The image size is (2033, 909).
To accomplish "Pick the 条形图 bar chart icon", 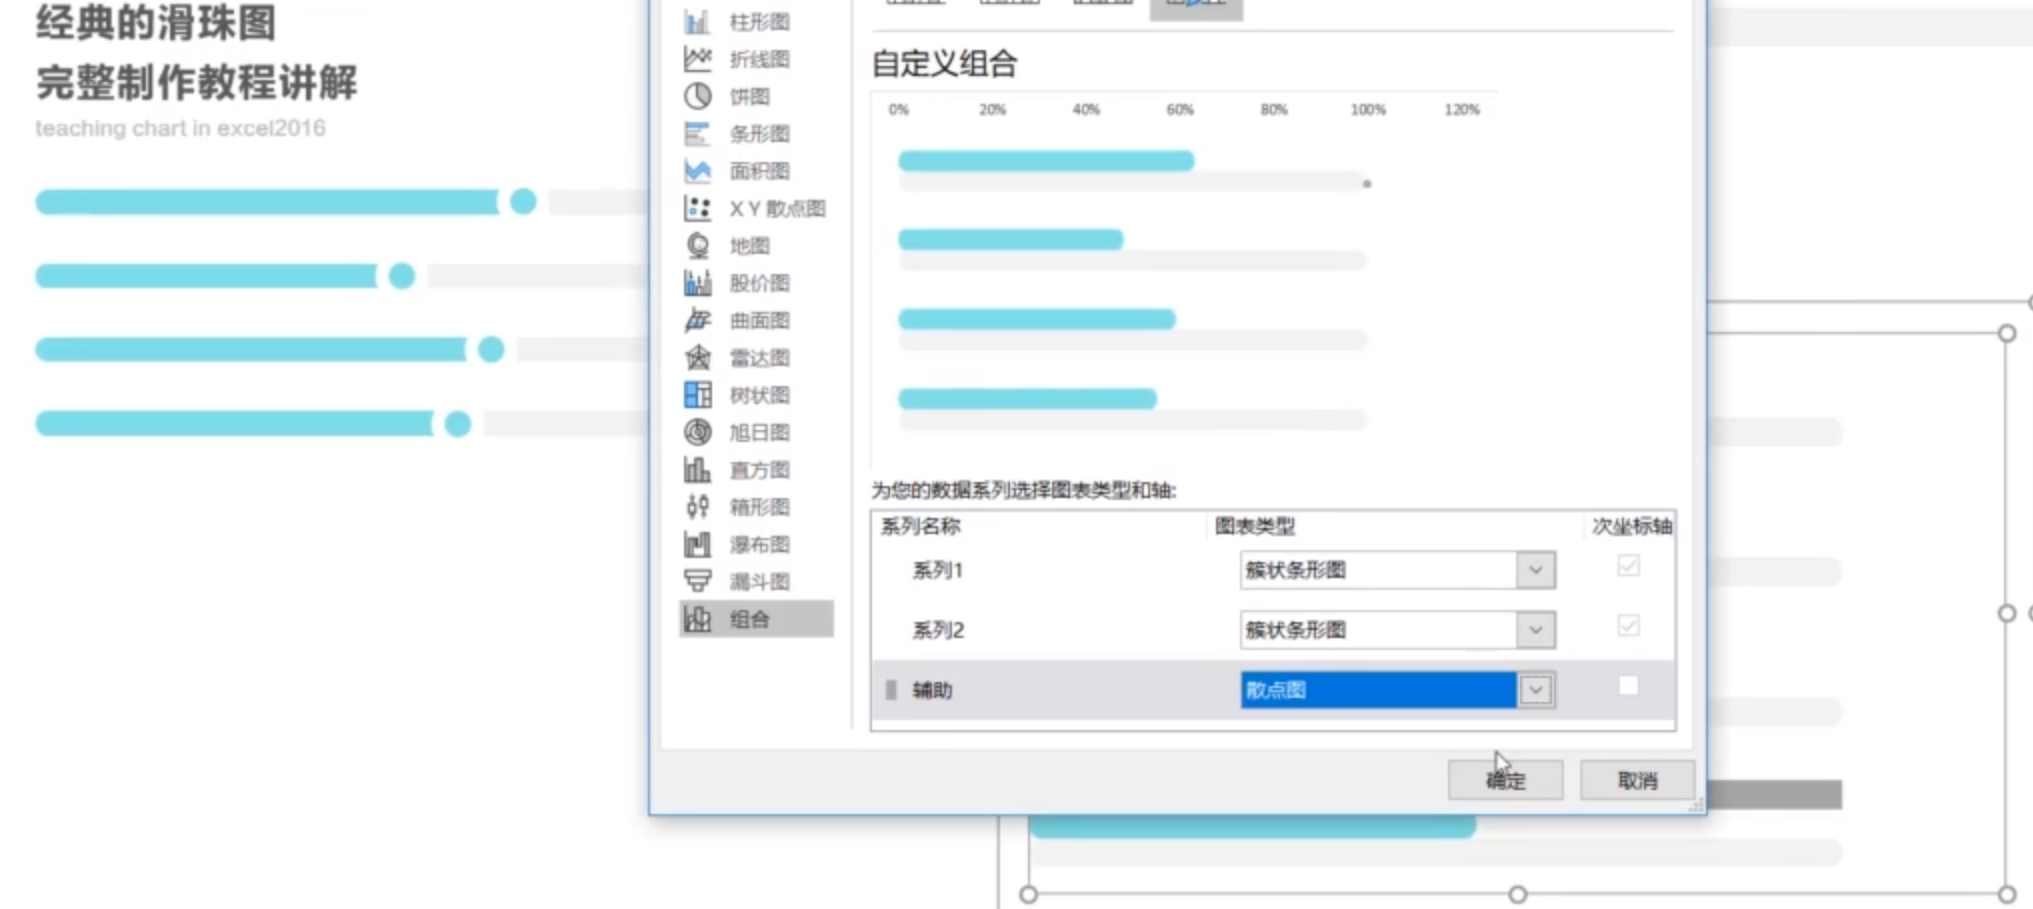I will 697,133.
